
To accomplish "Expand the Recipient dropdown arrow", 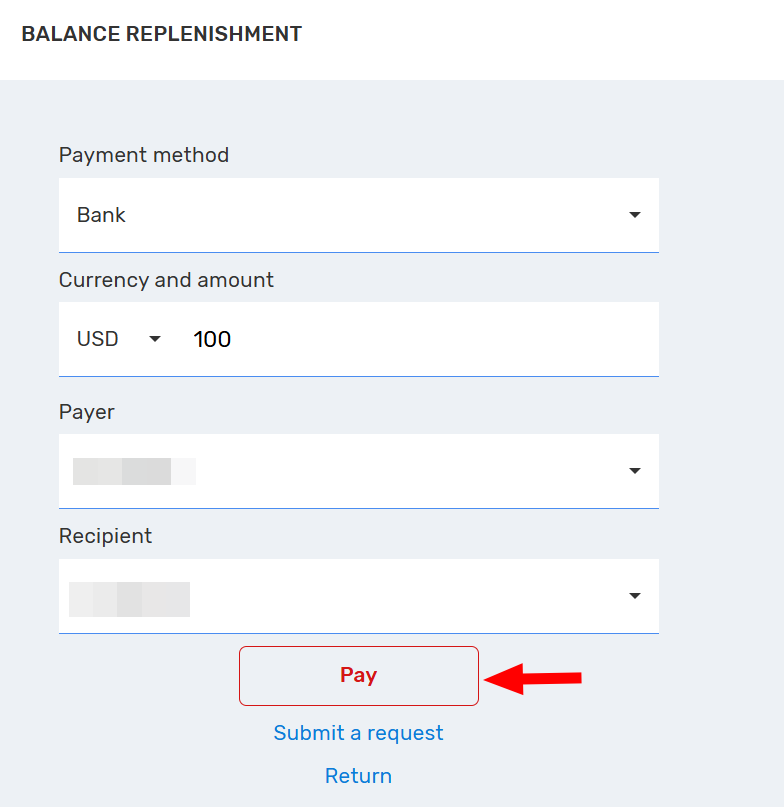I will (x=634, y=596).
